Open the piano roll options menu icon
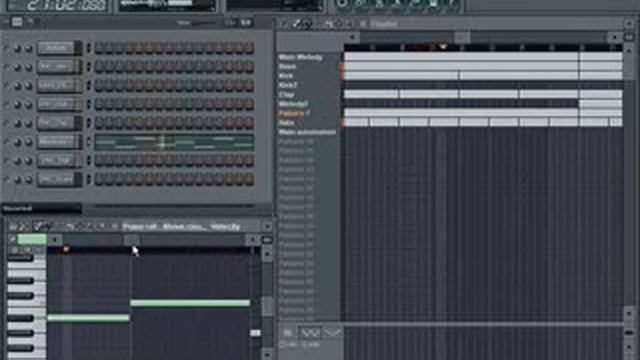The height and width of the screenshot is (360, 640). (x=13, y=227)
